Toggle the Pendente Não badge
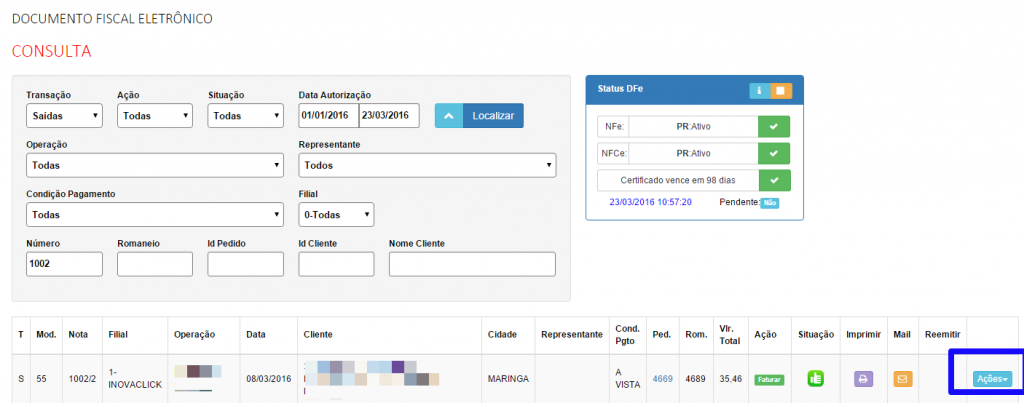The width and height of the screenshot is (1024, 403). point(769,203)
